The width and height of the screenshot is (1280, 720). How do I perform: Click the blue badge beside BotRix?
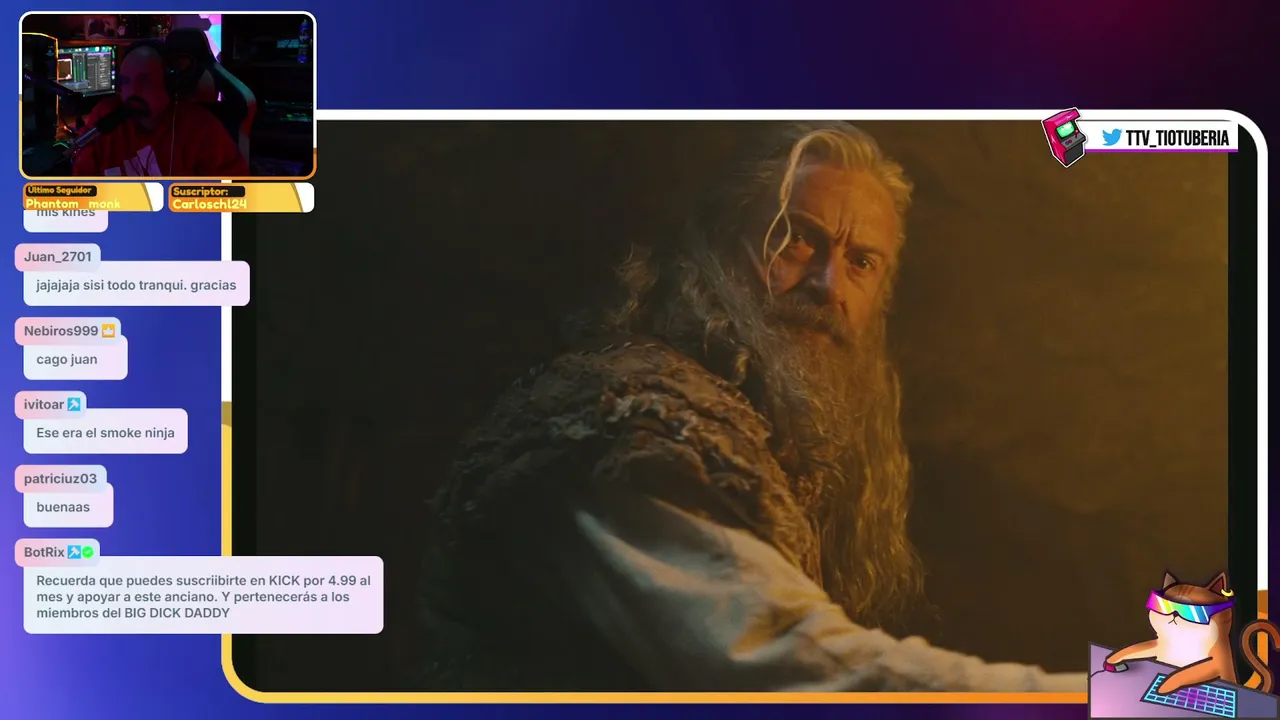pos(74,552)
